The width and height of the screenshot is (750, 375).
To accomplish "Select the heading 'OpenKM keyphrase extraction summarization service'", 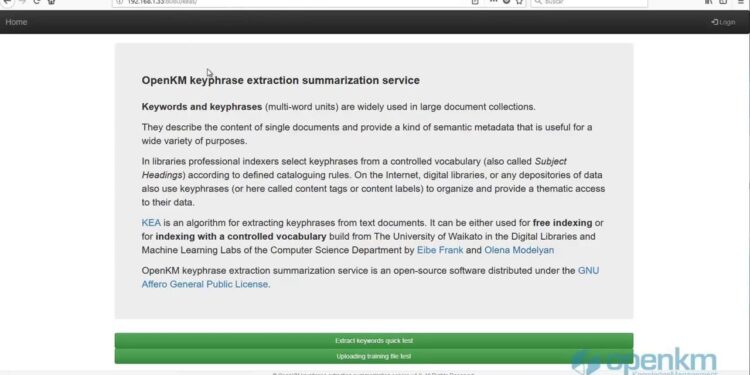I will pos(281,80).
